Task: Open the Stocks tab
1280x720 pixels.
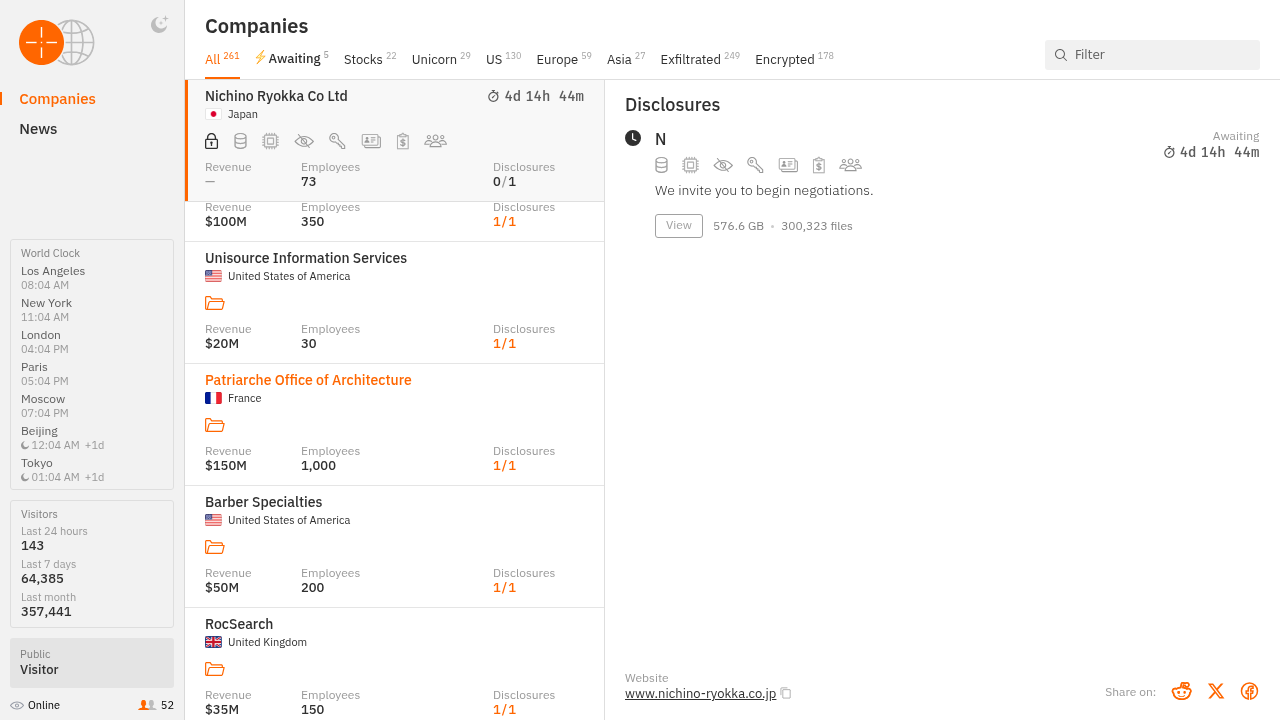Action: tap(370, 58)
